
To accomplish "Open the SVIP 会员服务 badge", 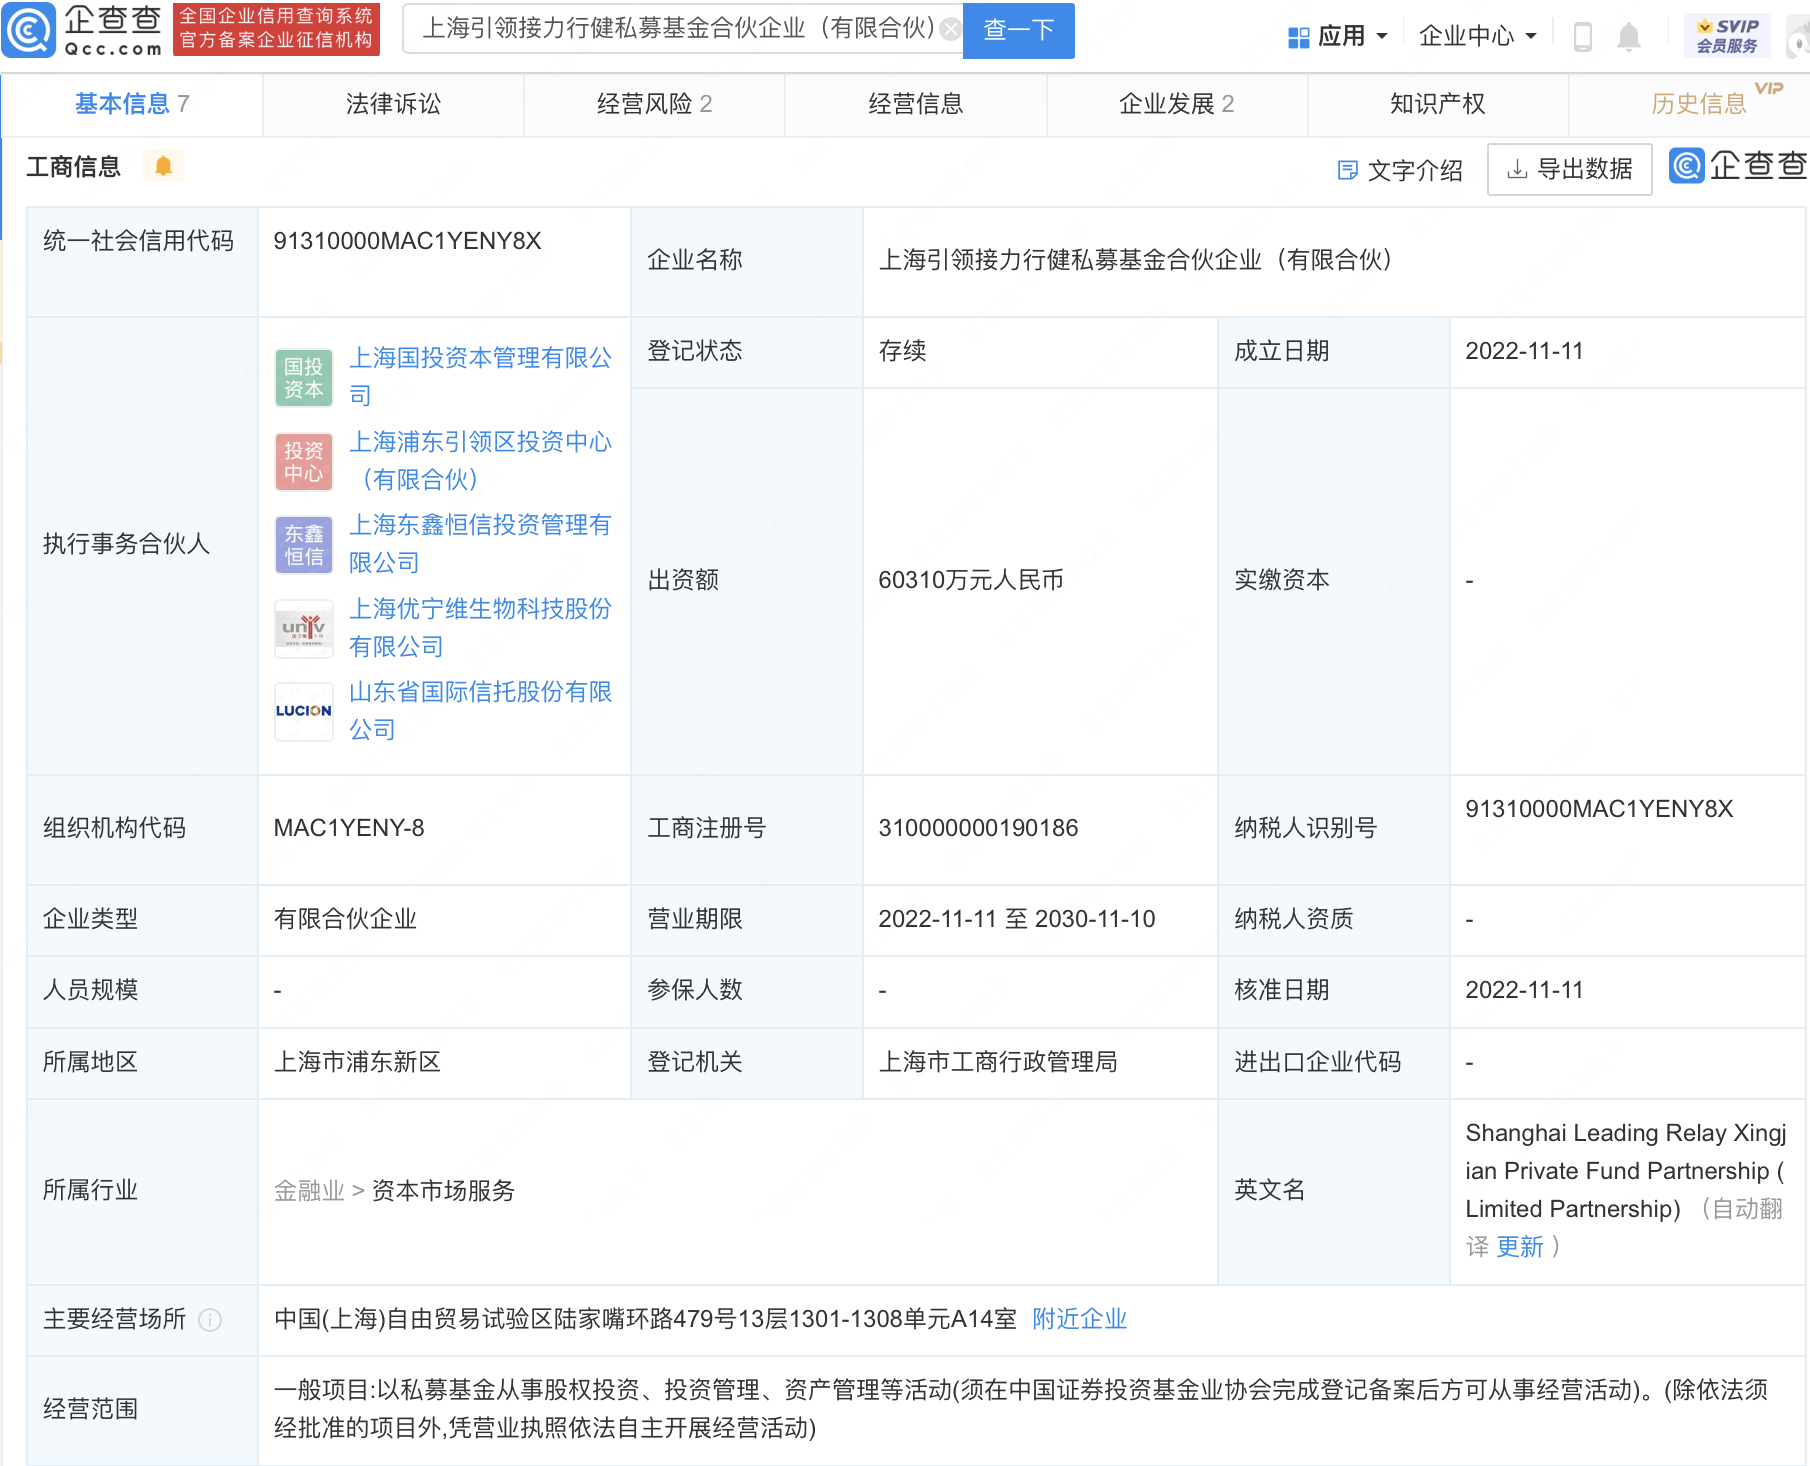I will pyautogui.click(x=1727, y=36).
